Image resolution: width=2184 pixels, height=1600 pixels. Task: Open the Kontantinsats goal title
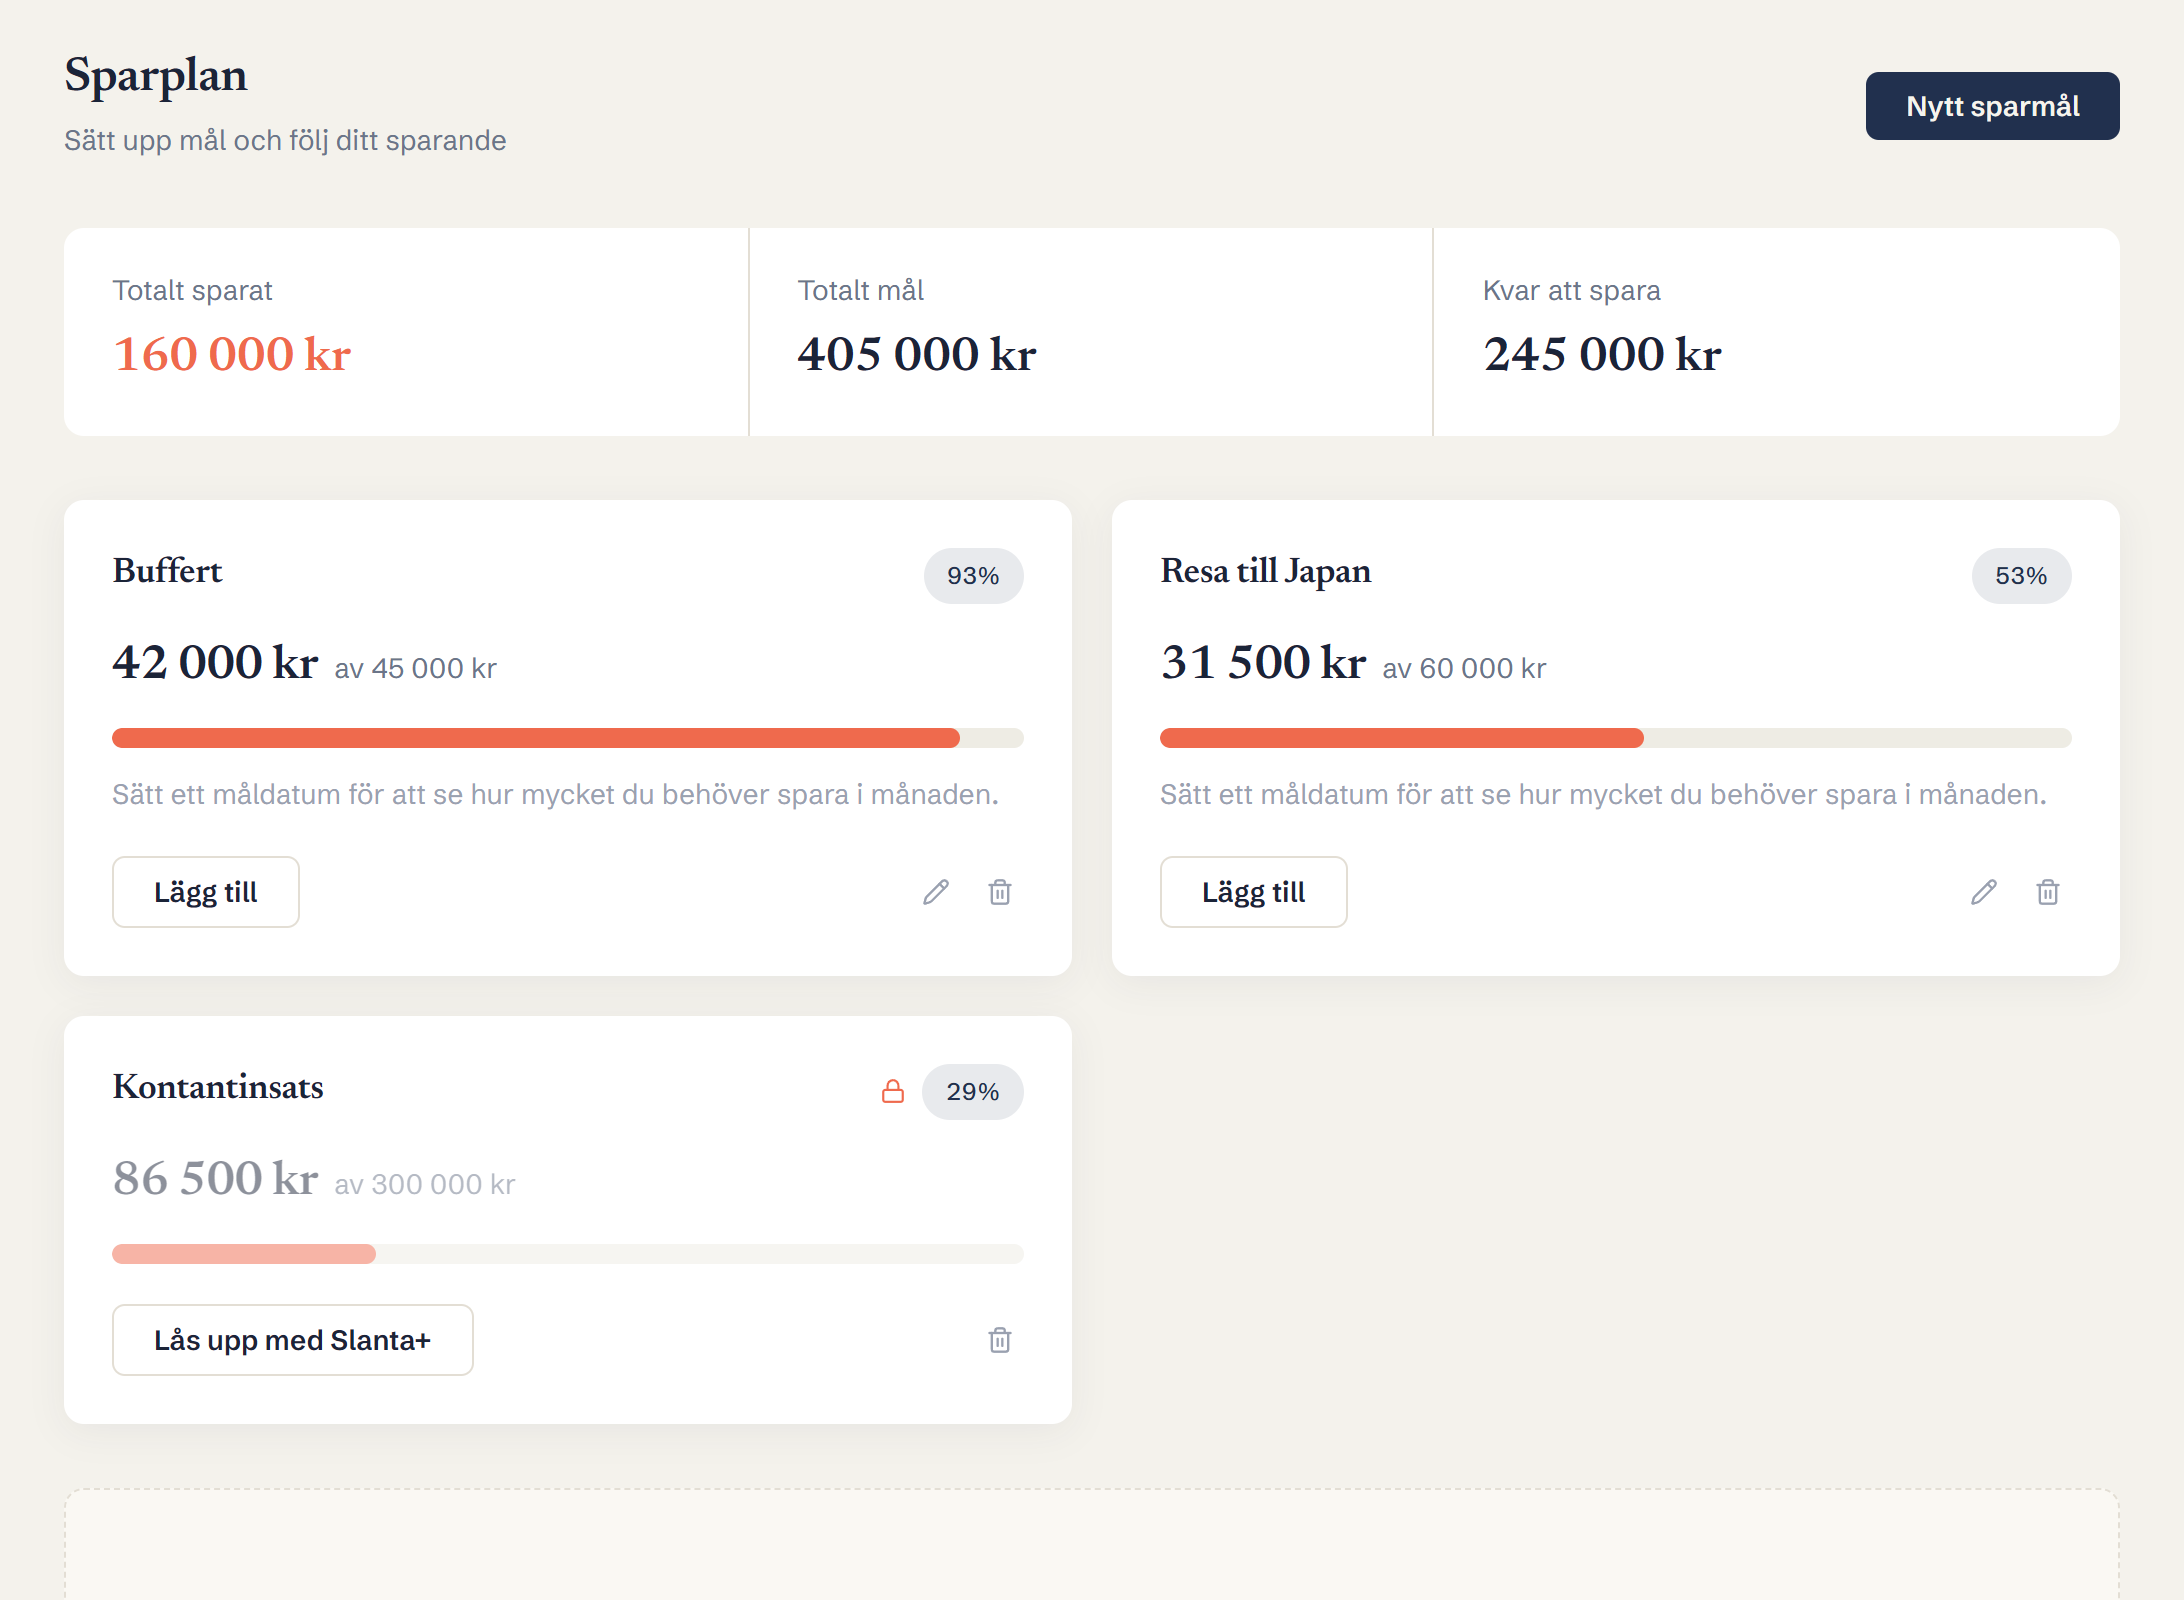218,1087
